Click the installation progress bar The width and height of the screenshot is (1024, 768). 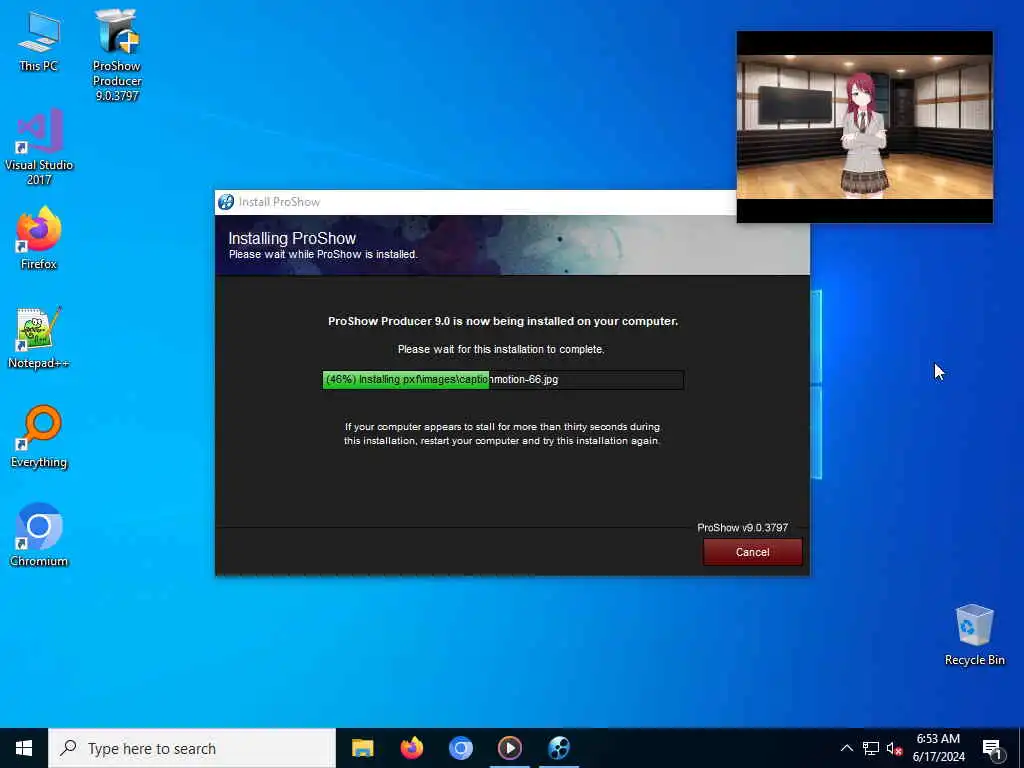point(503,379)
